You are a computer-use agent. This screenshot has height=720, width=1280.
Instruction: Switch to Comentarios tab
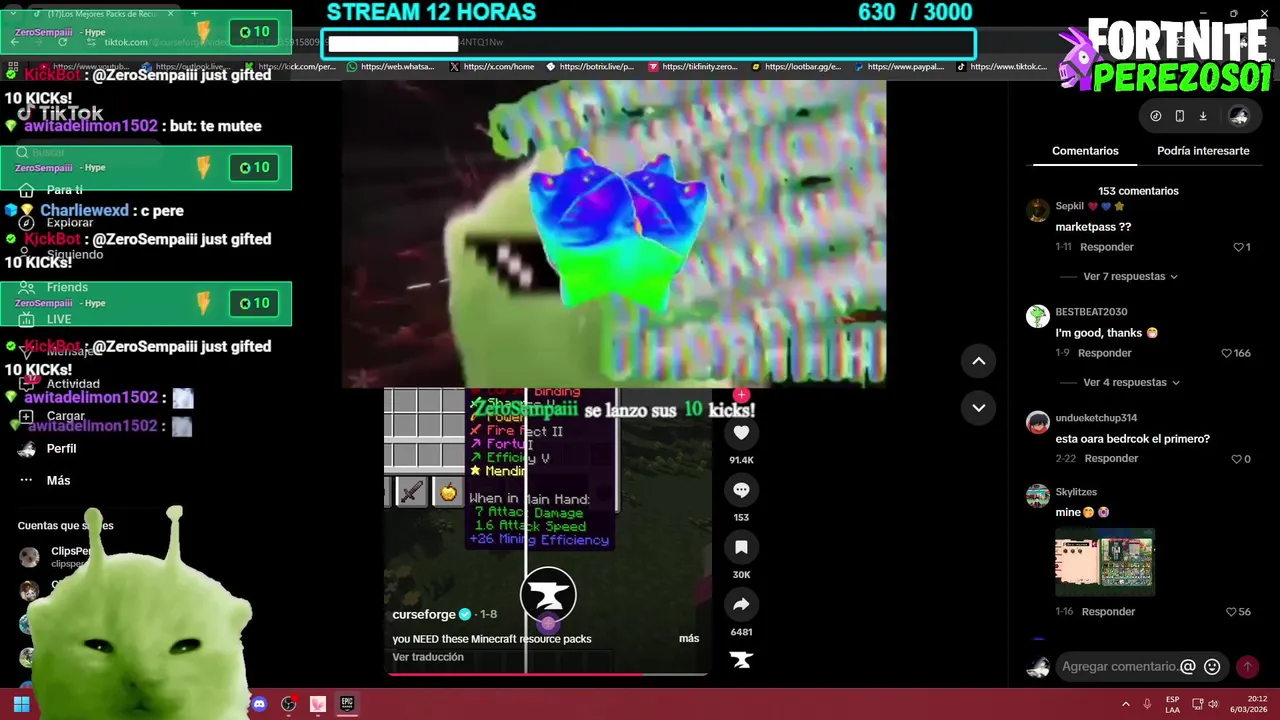pyautogui.click(x=1085, y=151)
